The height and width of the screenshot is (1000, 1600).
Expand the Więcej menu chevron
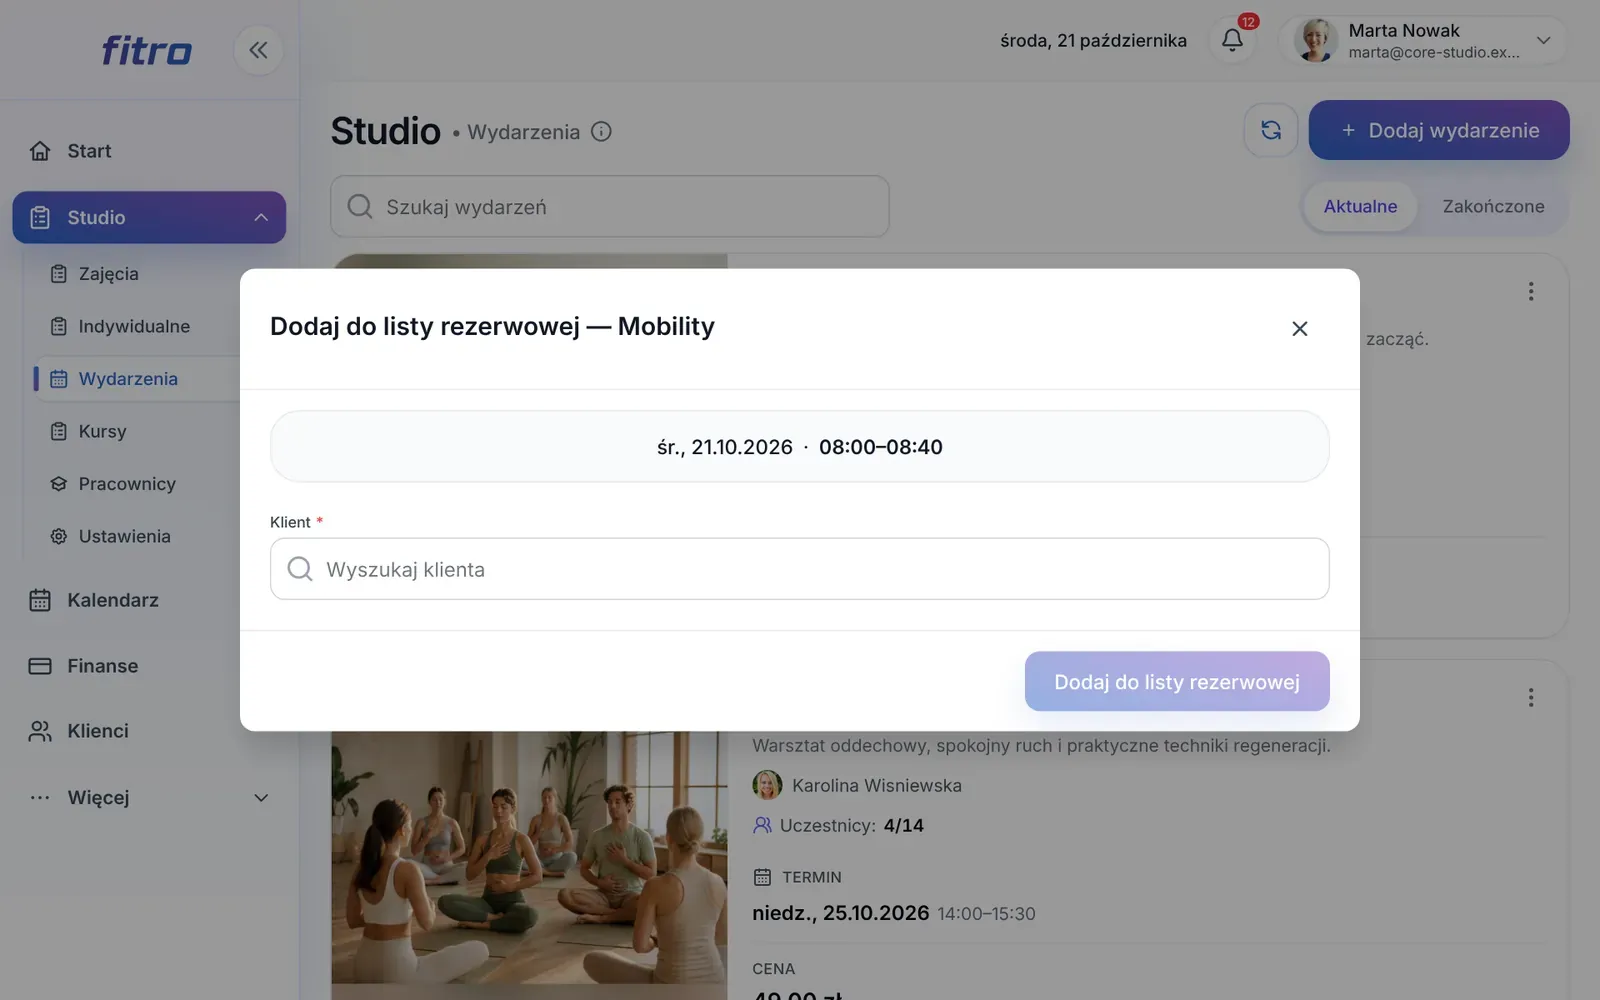pyautogui.click(x=261, y=798)
